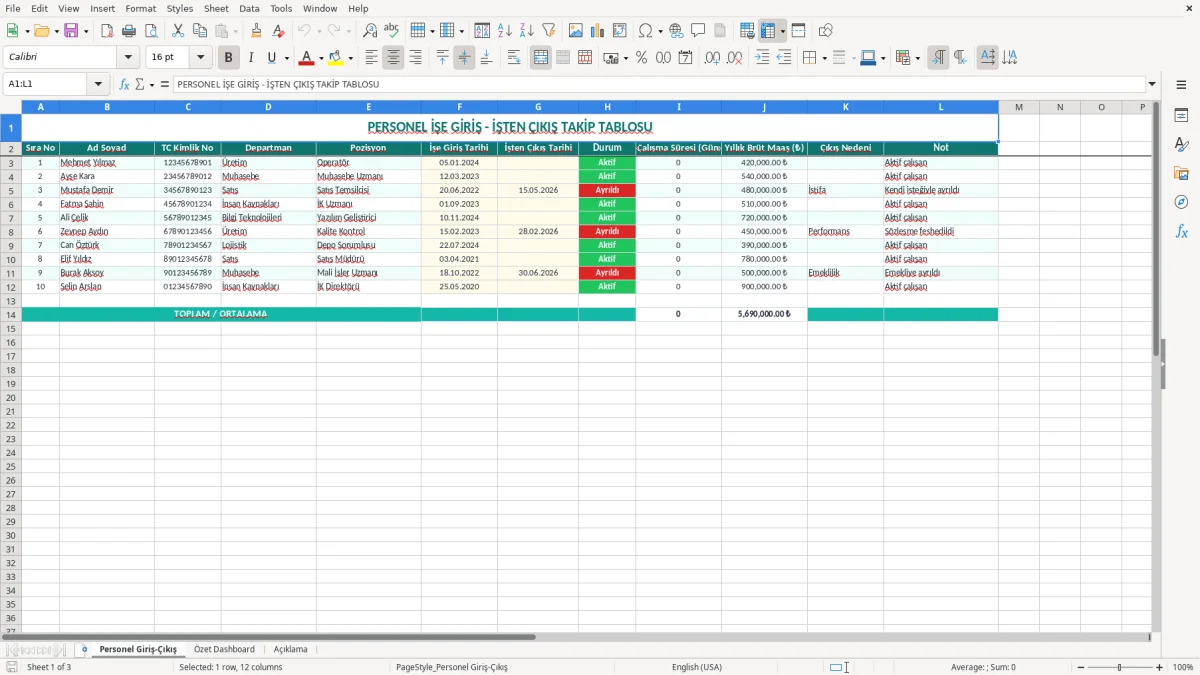Viewport: 1200px width, 675px height.
Task: Select column header H
Action: 607,107
